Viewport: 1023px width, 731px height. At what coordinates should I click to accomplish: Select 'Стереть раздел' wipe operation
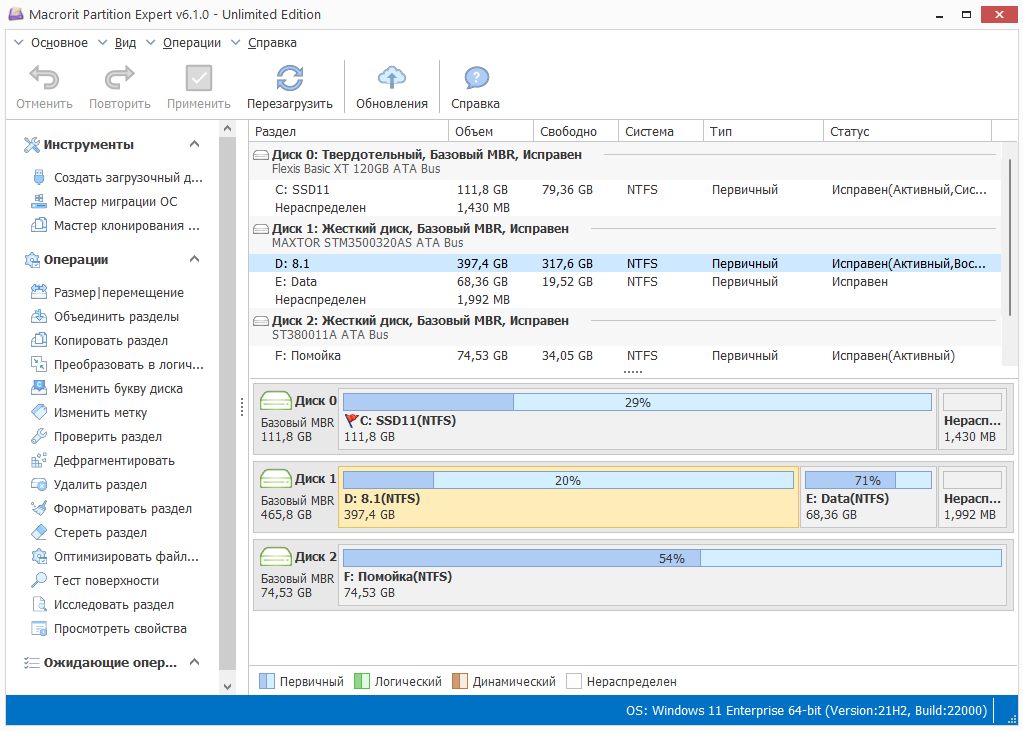tap(89, 533)
